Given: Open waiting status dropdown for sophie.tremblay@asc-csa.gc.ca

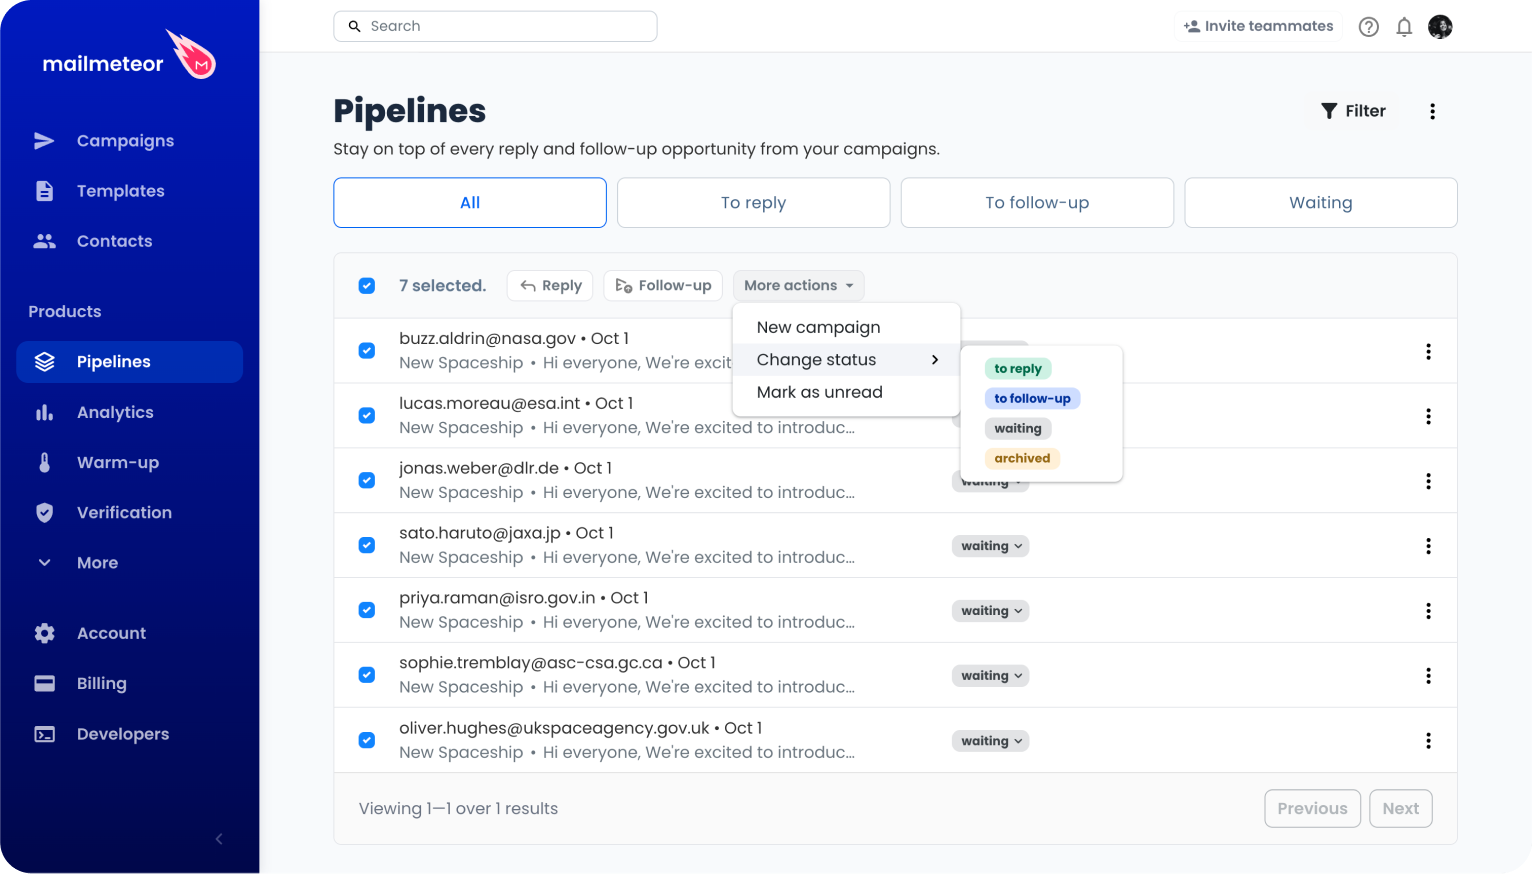Looking at the screenshot, I should click(x=990, y=676).
